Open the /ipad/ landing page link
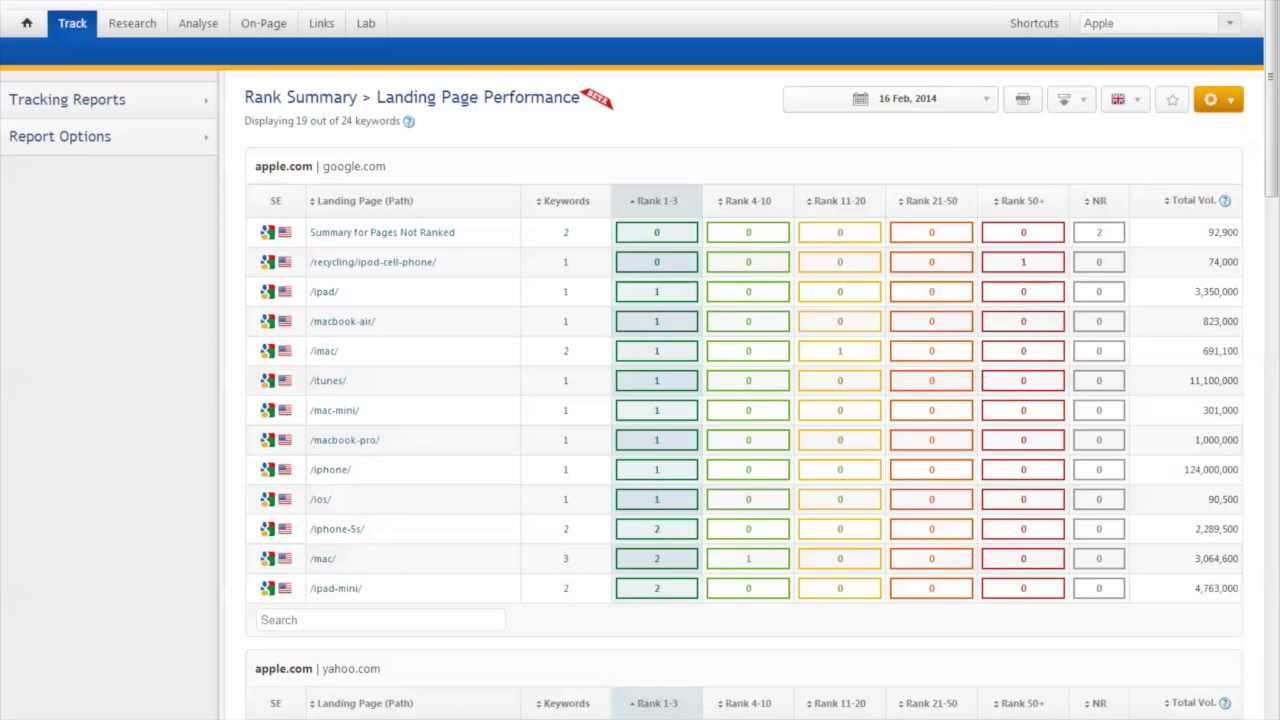This screenshot has height=720, width=1280. click(324, 292)
